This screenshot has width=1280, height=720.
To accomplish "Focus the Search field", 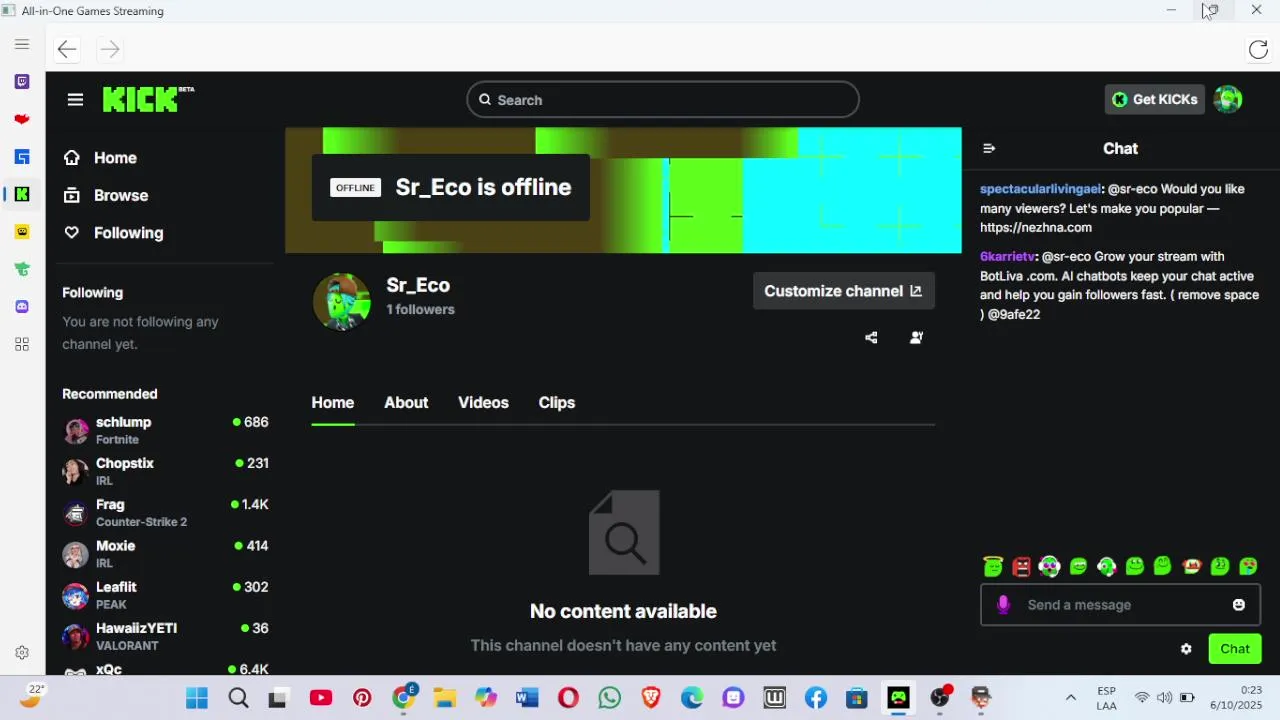I will pyautogui.click(x=662, y=100).
